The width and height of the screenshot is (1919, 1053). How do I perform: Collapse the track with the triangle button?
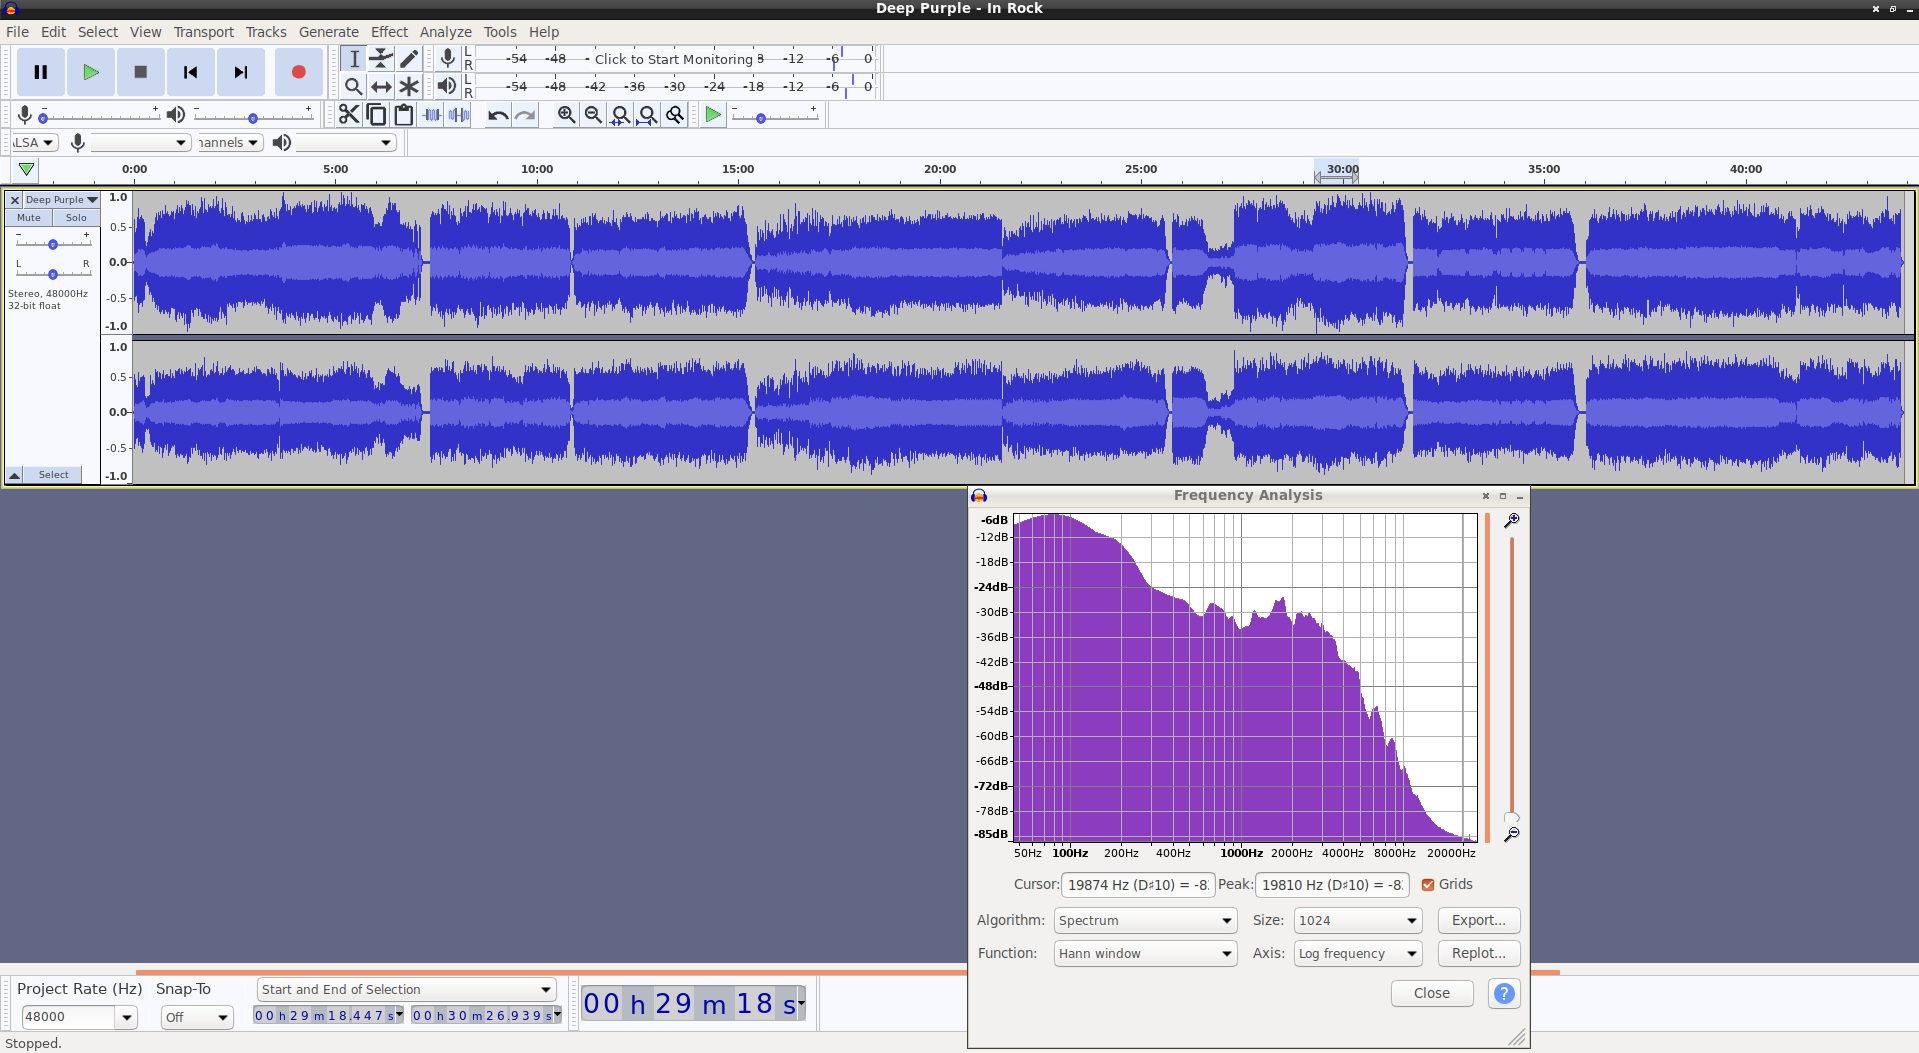pos(15,475)
